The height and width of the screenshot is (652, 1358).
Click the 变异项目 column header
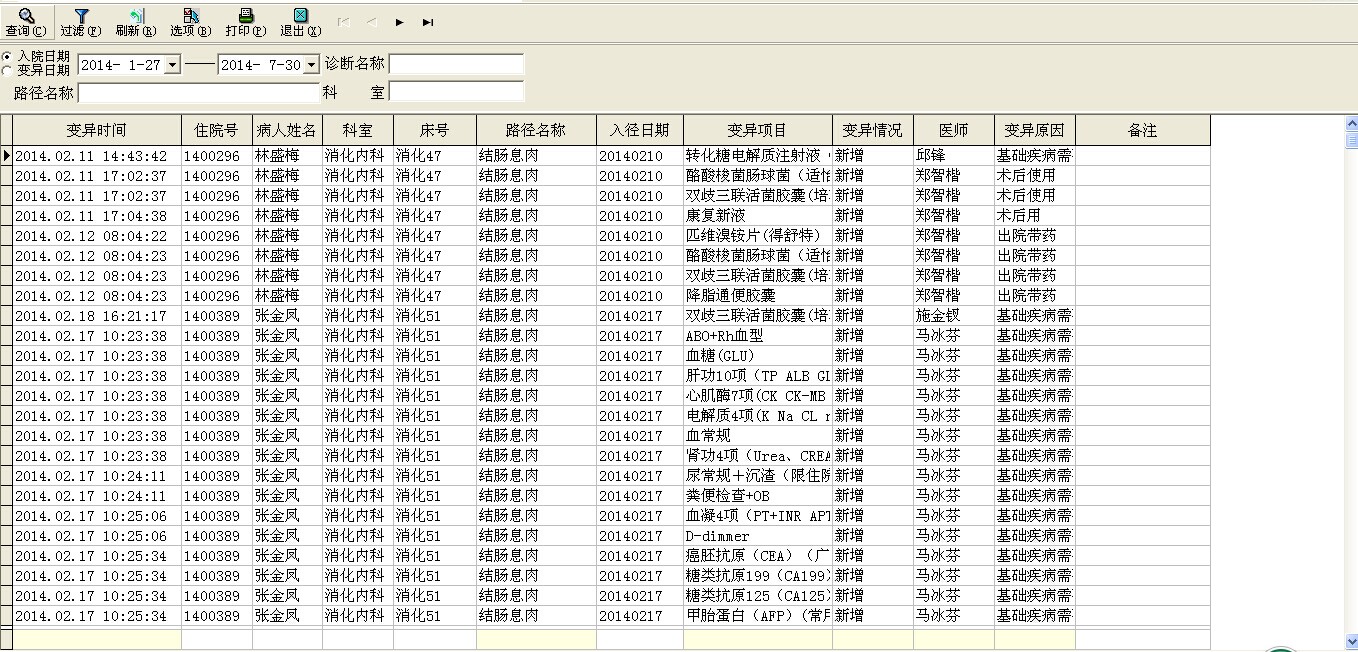point(758,130)
